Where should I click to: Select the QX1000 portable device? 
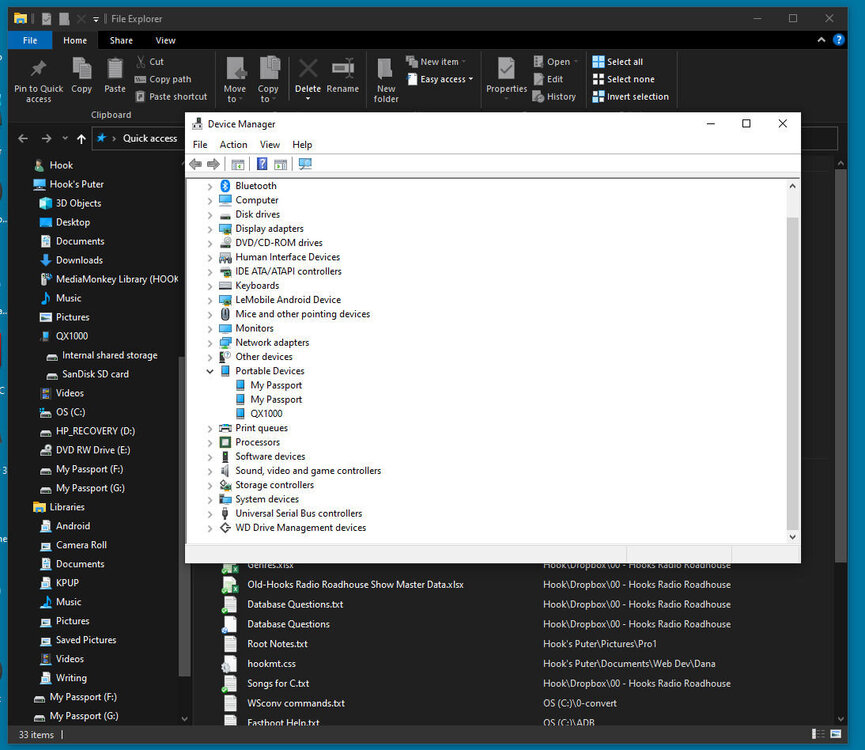pyautogui.click(x=266, y=414)
